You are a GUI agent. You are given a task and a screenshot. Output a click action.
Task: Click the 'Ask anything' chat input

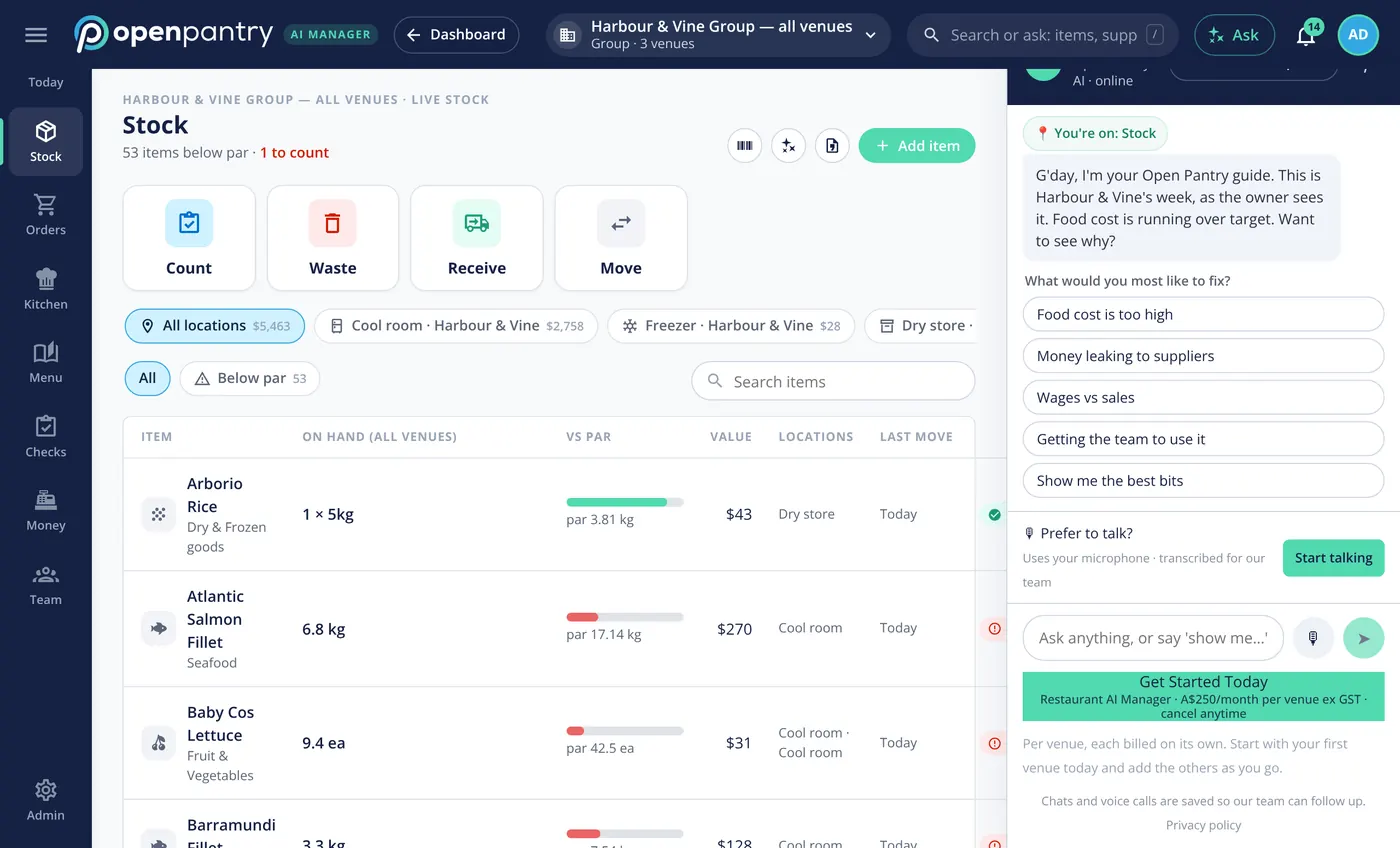click(x=1153, y=638)
